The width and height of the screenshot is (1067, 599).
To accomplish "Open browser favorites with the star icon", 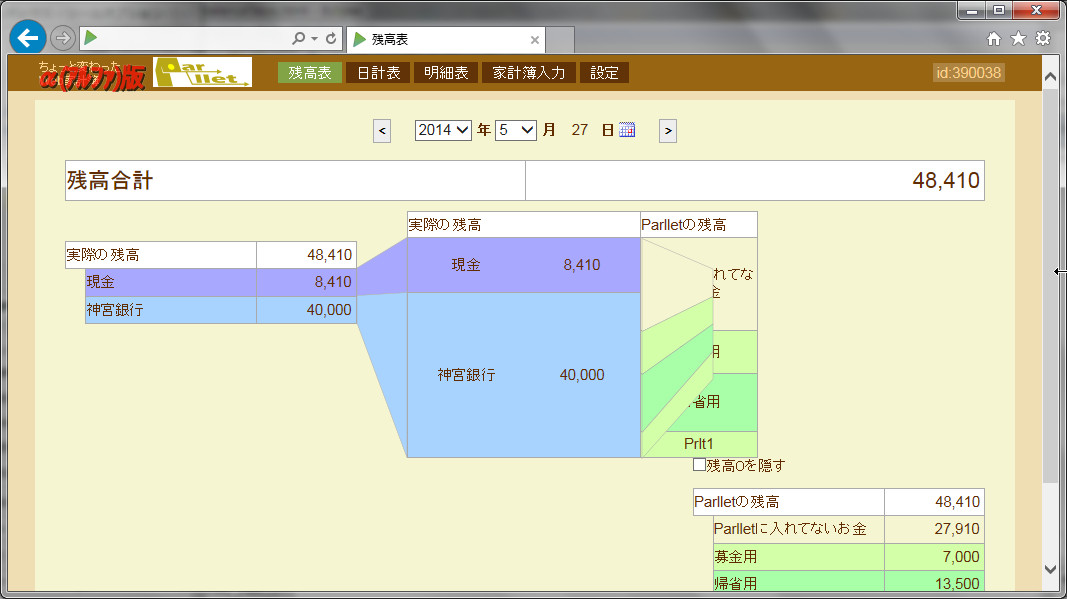I will (1017, 37).
